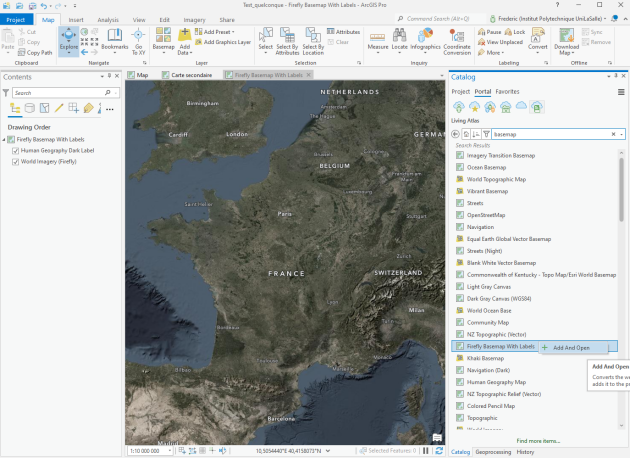Open the Contents pane options dropdown
Screen dimensions: 630x458
[102, 76]
